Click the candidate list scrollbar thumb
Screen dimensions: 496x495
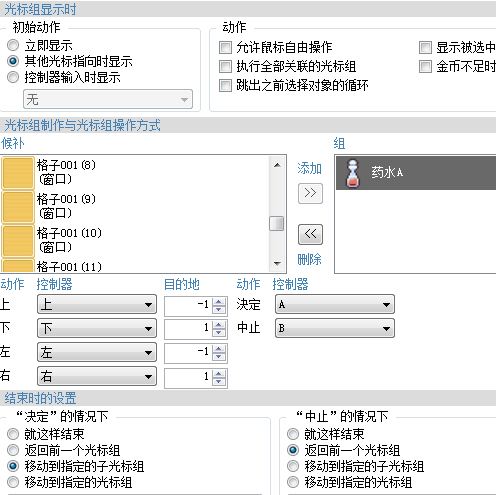point(277,223)
